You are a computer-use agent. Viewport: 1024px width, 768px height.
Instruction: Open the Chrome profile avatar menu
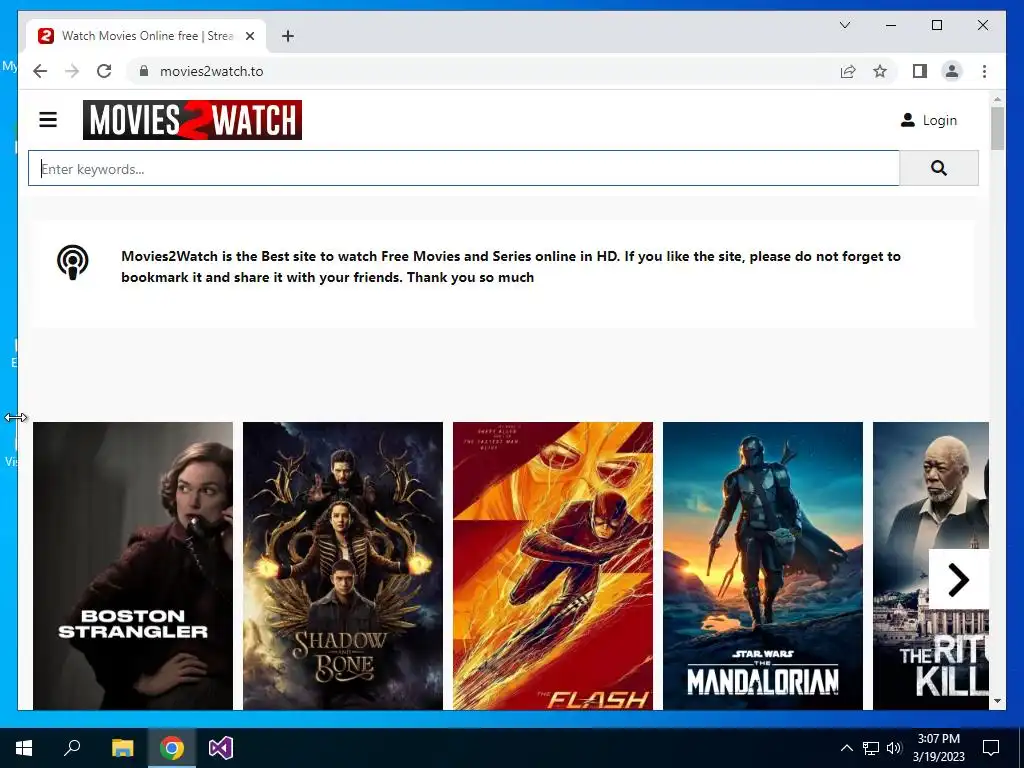(x=952, y=71)
